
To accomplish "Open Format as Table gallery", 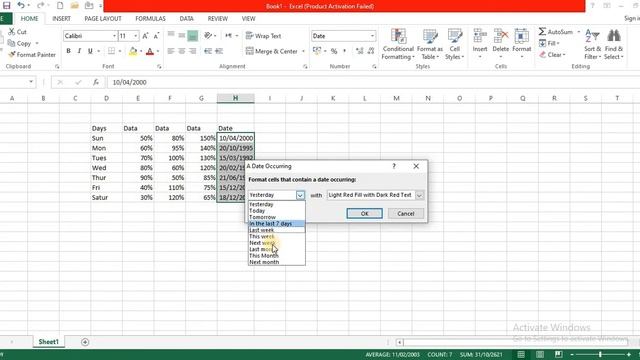I will pos(430,44).
